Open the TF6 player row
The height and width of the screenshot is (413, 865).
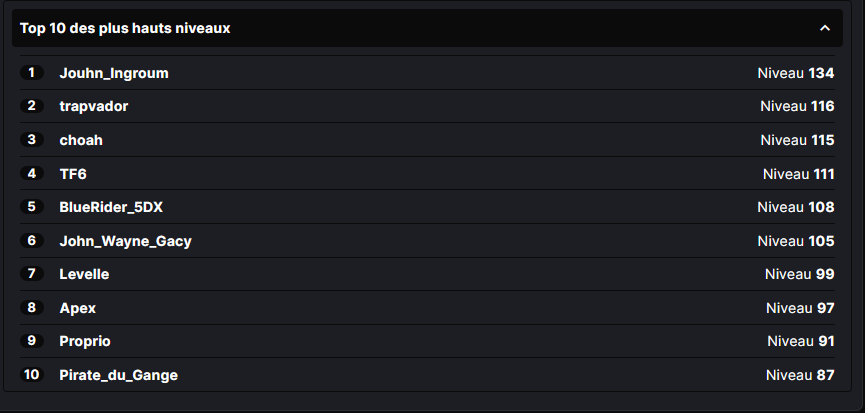[73, 174]
